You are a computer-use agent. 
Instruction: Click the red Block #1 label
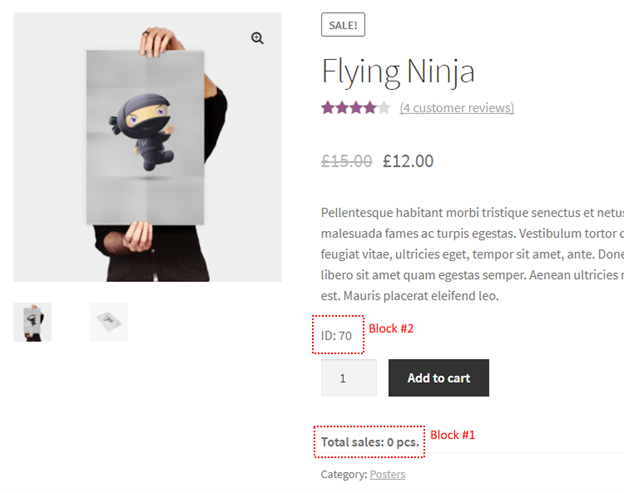[452, 435]
